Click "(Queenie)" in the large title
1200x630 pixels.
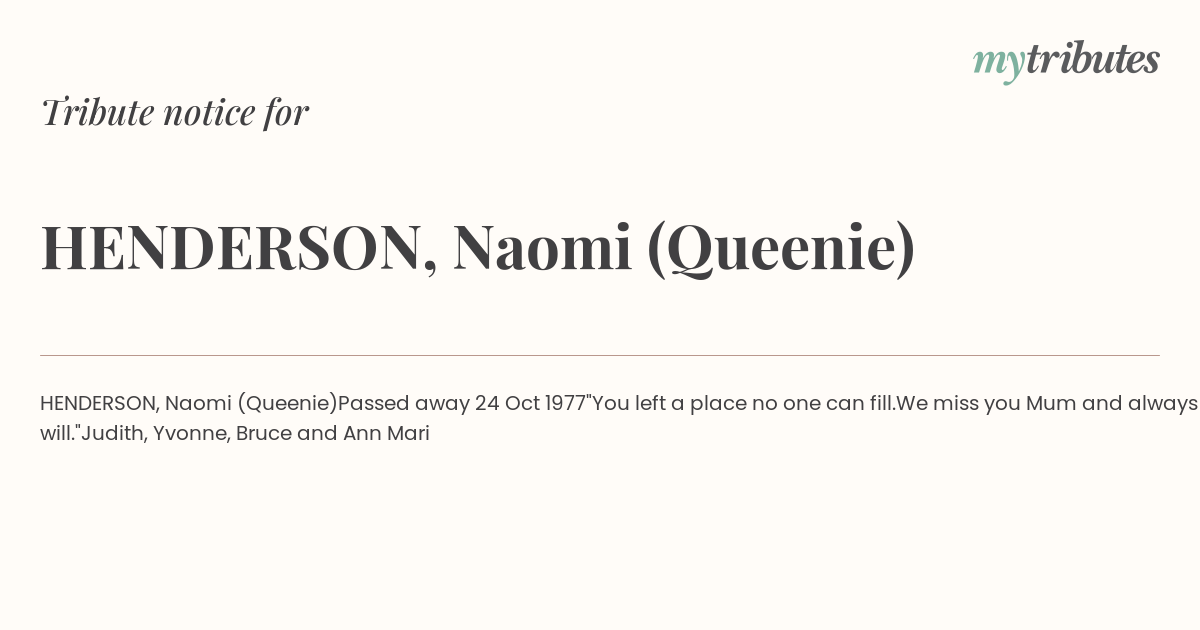click(x=781, y=248)
